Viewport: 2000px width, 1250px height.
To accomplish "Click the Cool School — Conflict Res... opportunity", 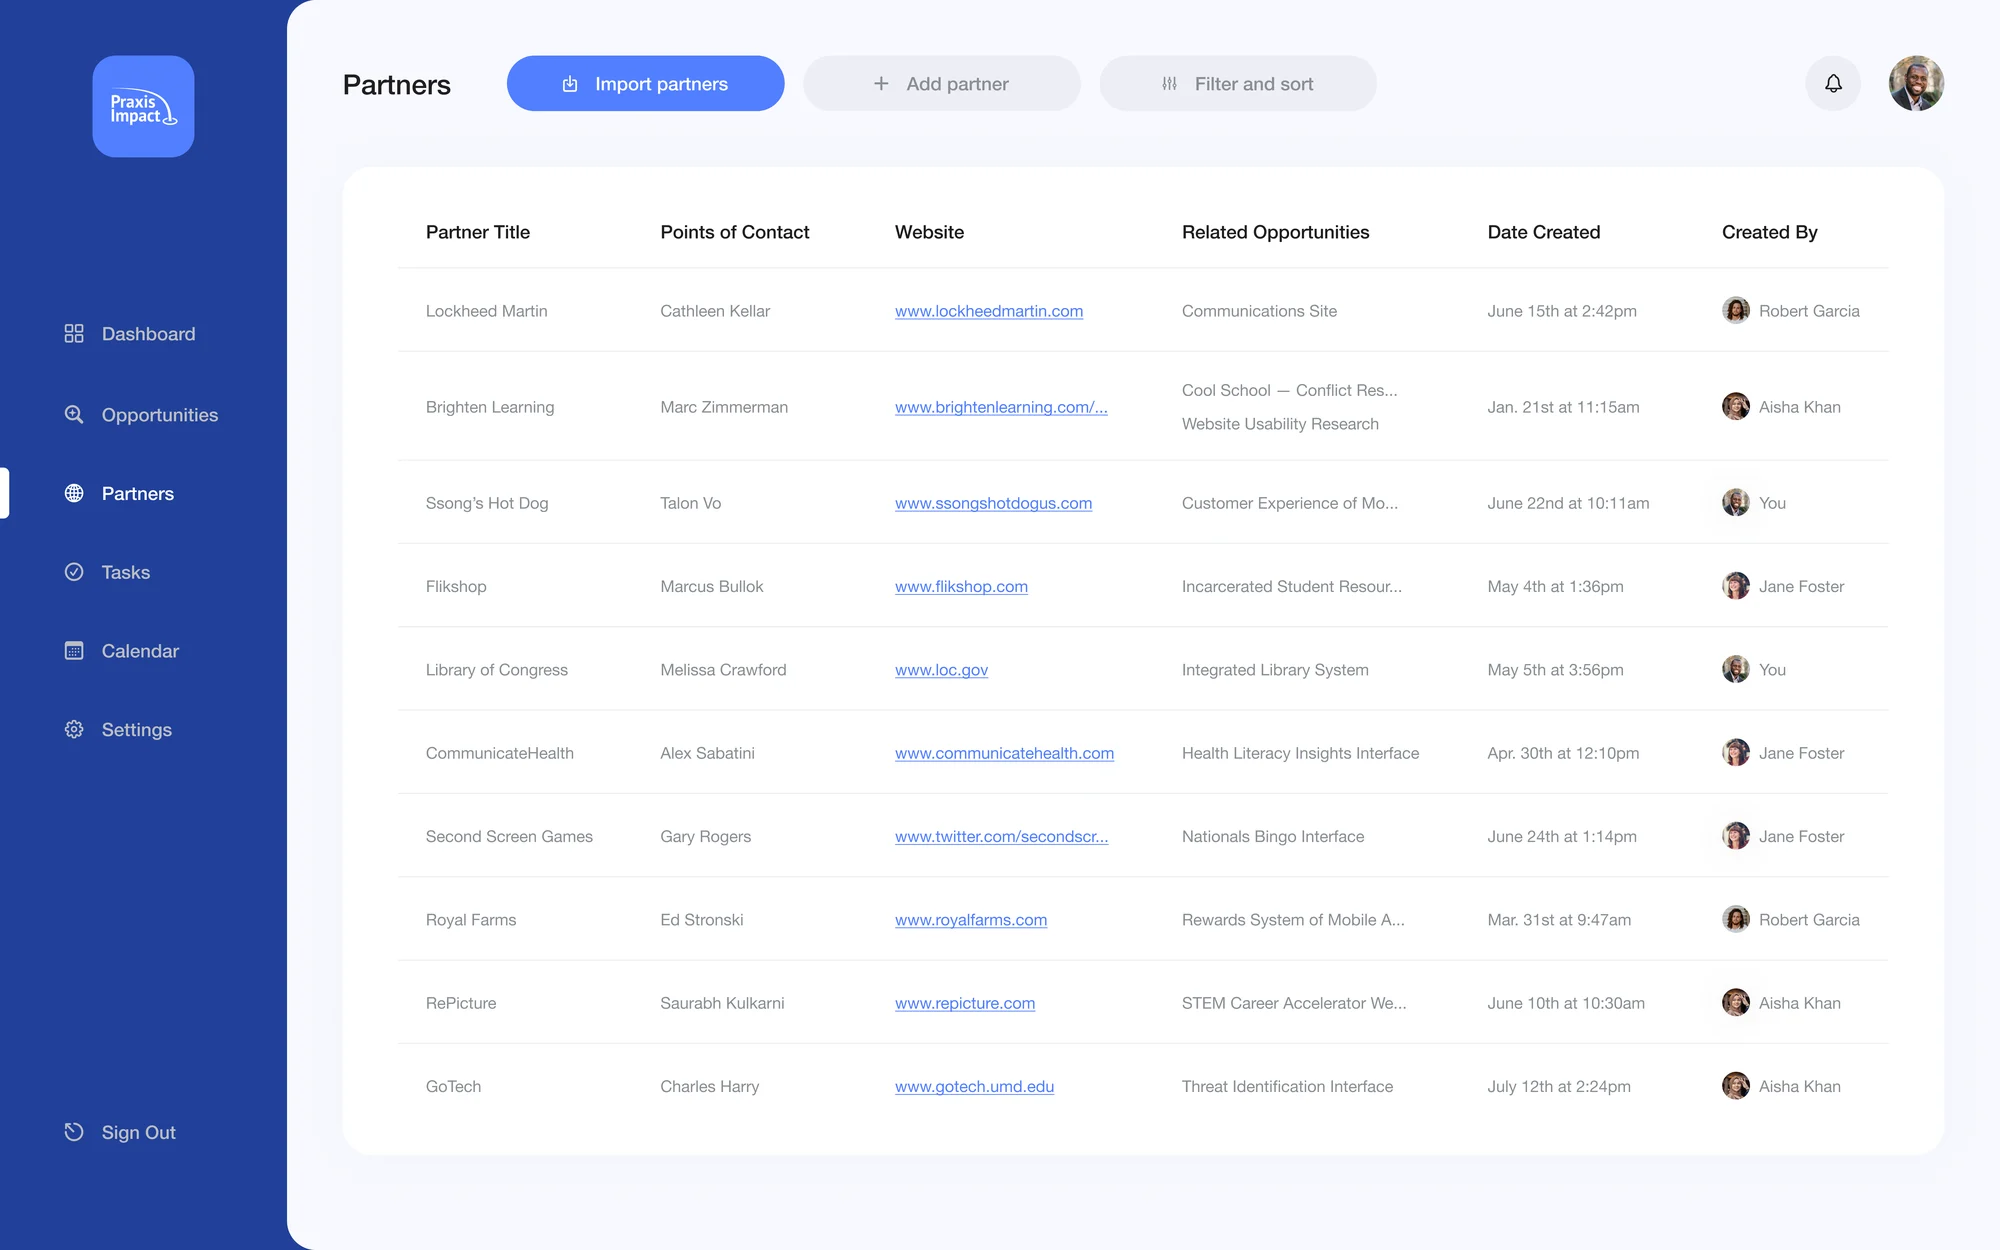I will 1289,390.
